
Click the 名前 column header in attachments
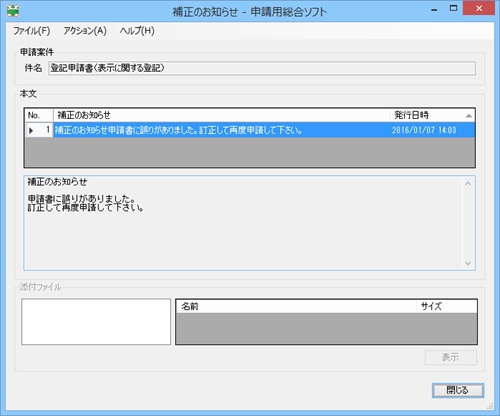tap(296, 306)
